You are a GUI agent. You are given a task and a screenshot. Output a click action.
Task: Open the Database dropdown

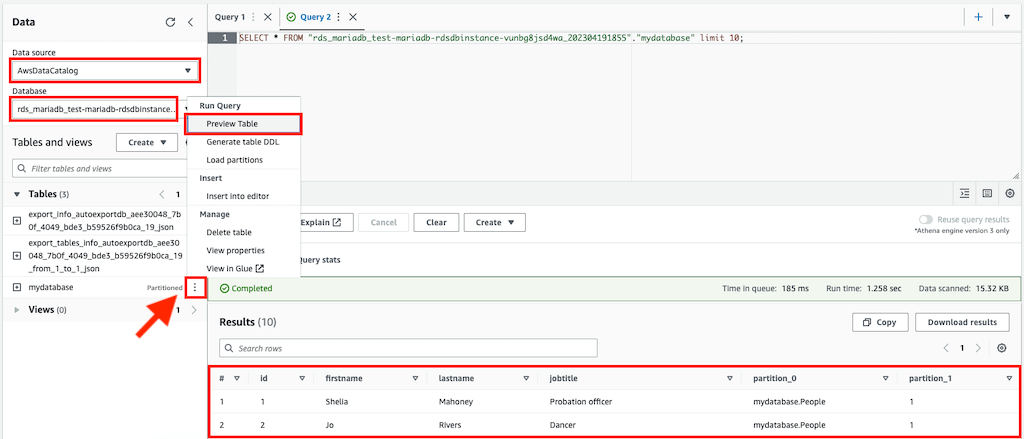pyautogui.click(x=94, y=109)
